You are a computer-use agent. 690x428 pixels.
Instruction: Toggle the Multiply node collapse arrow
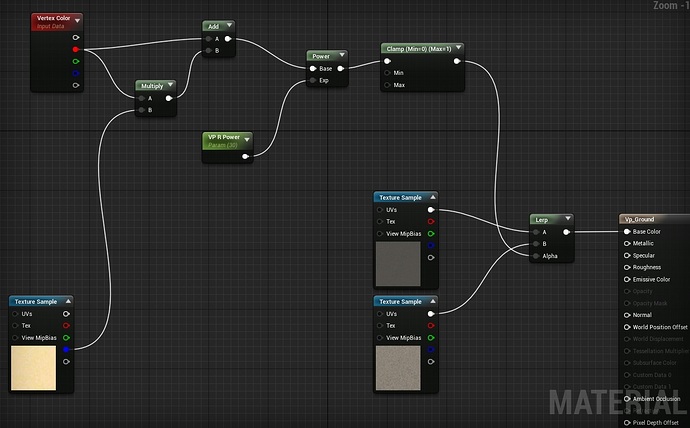[170, 84]
